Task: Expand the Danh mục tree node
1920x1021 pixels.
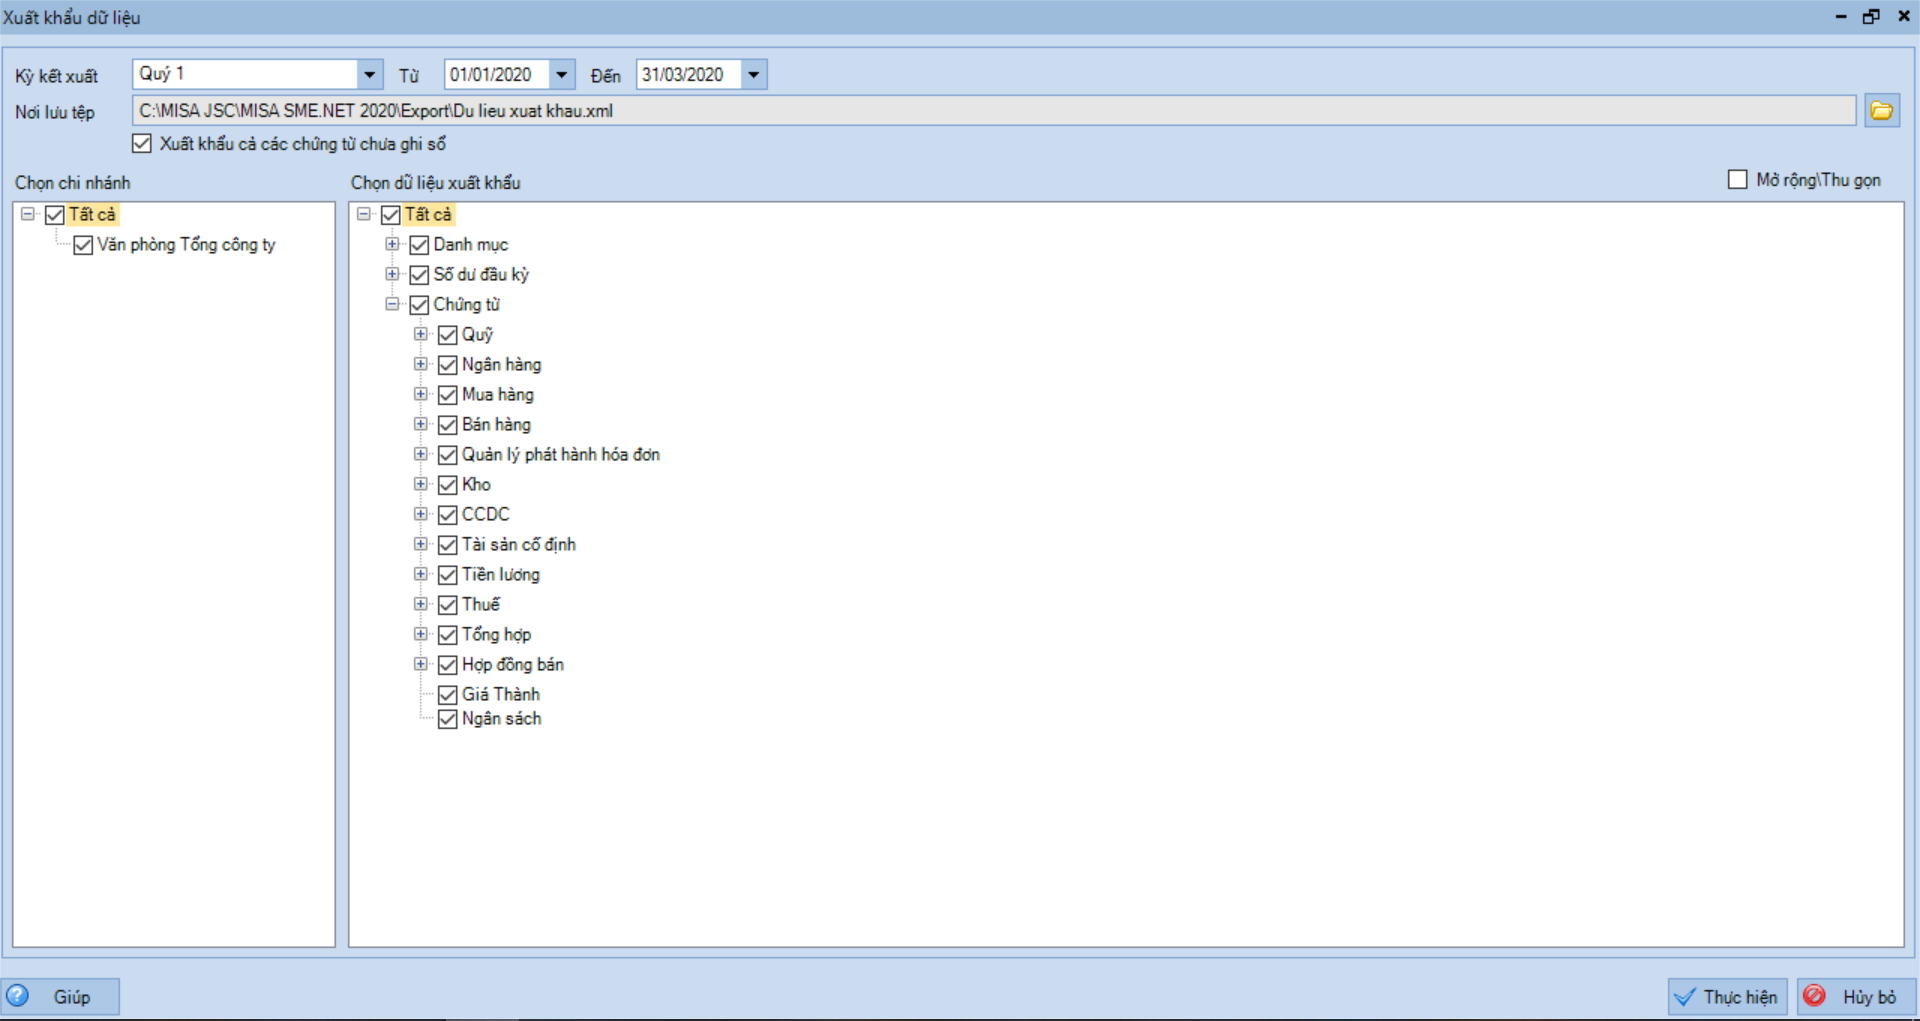Action: tap(393, 244)
